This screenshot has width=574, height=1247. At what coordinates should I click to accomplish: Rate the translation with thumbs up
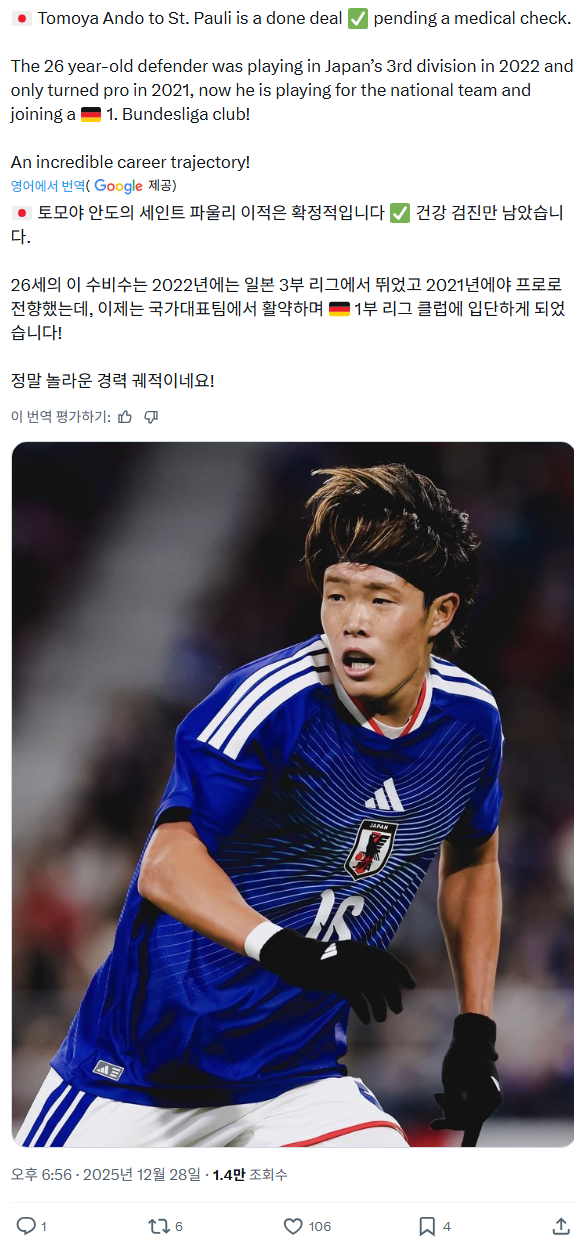click(x=125, y=416)
